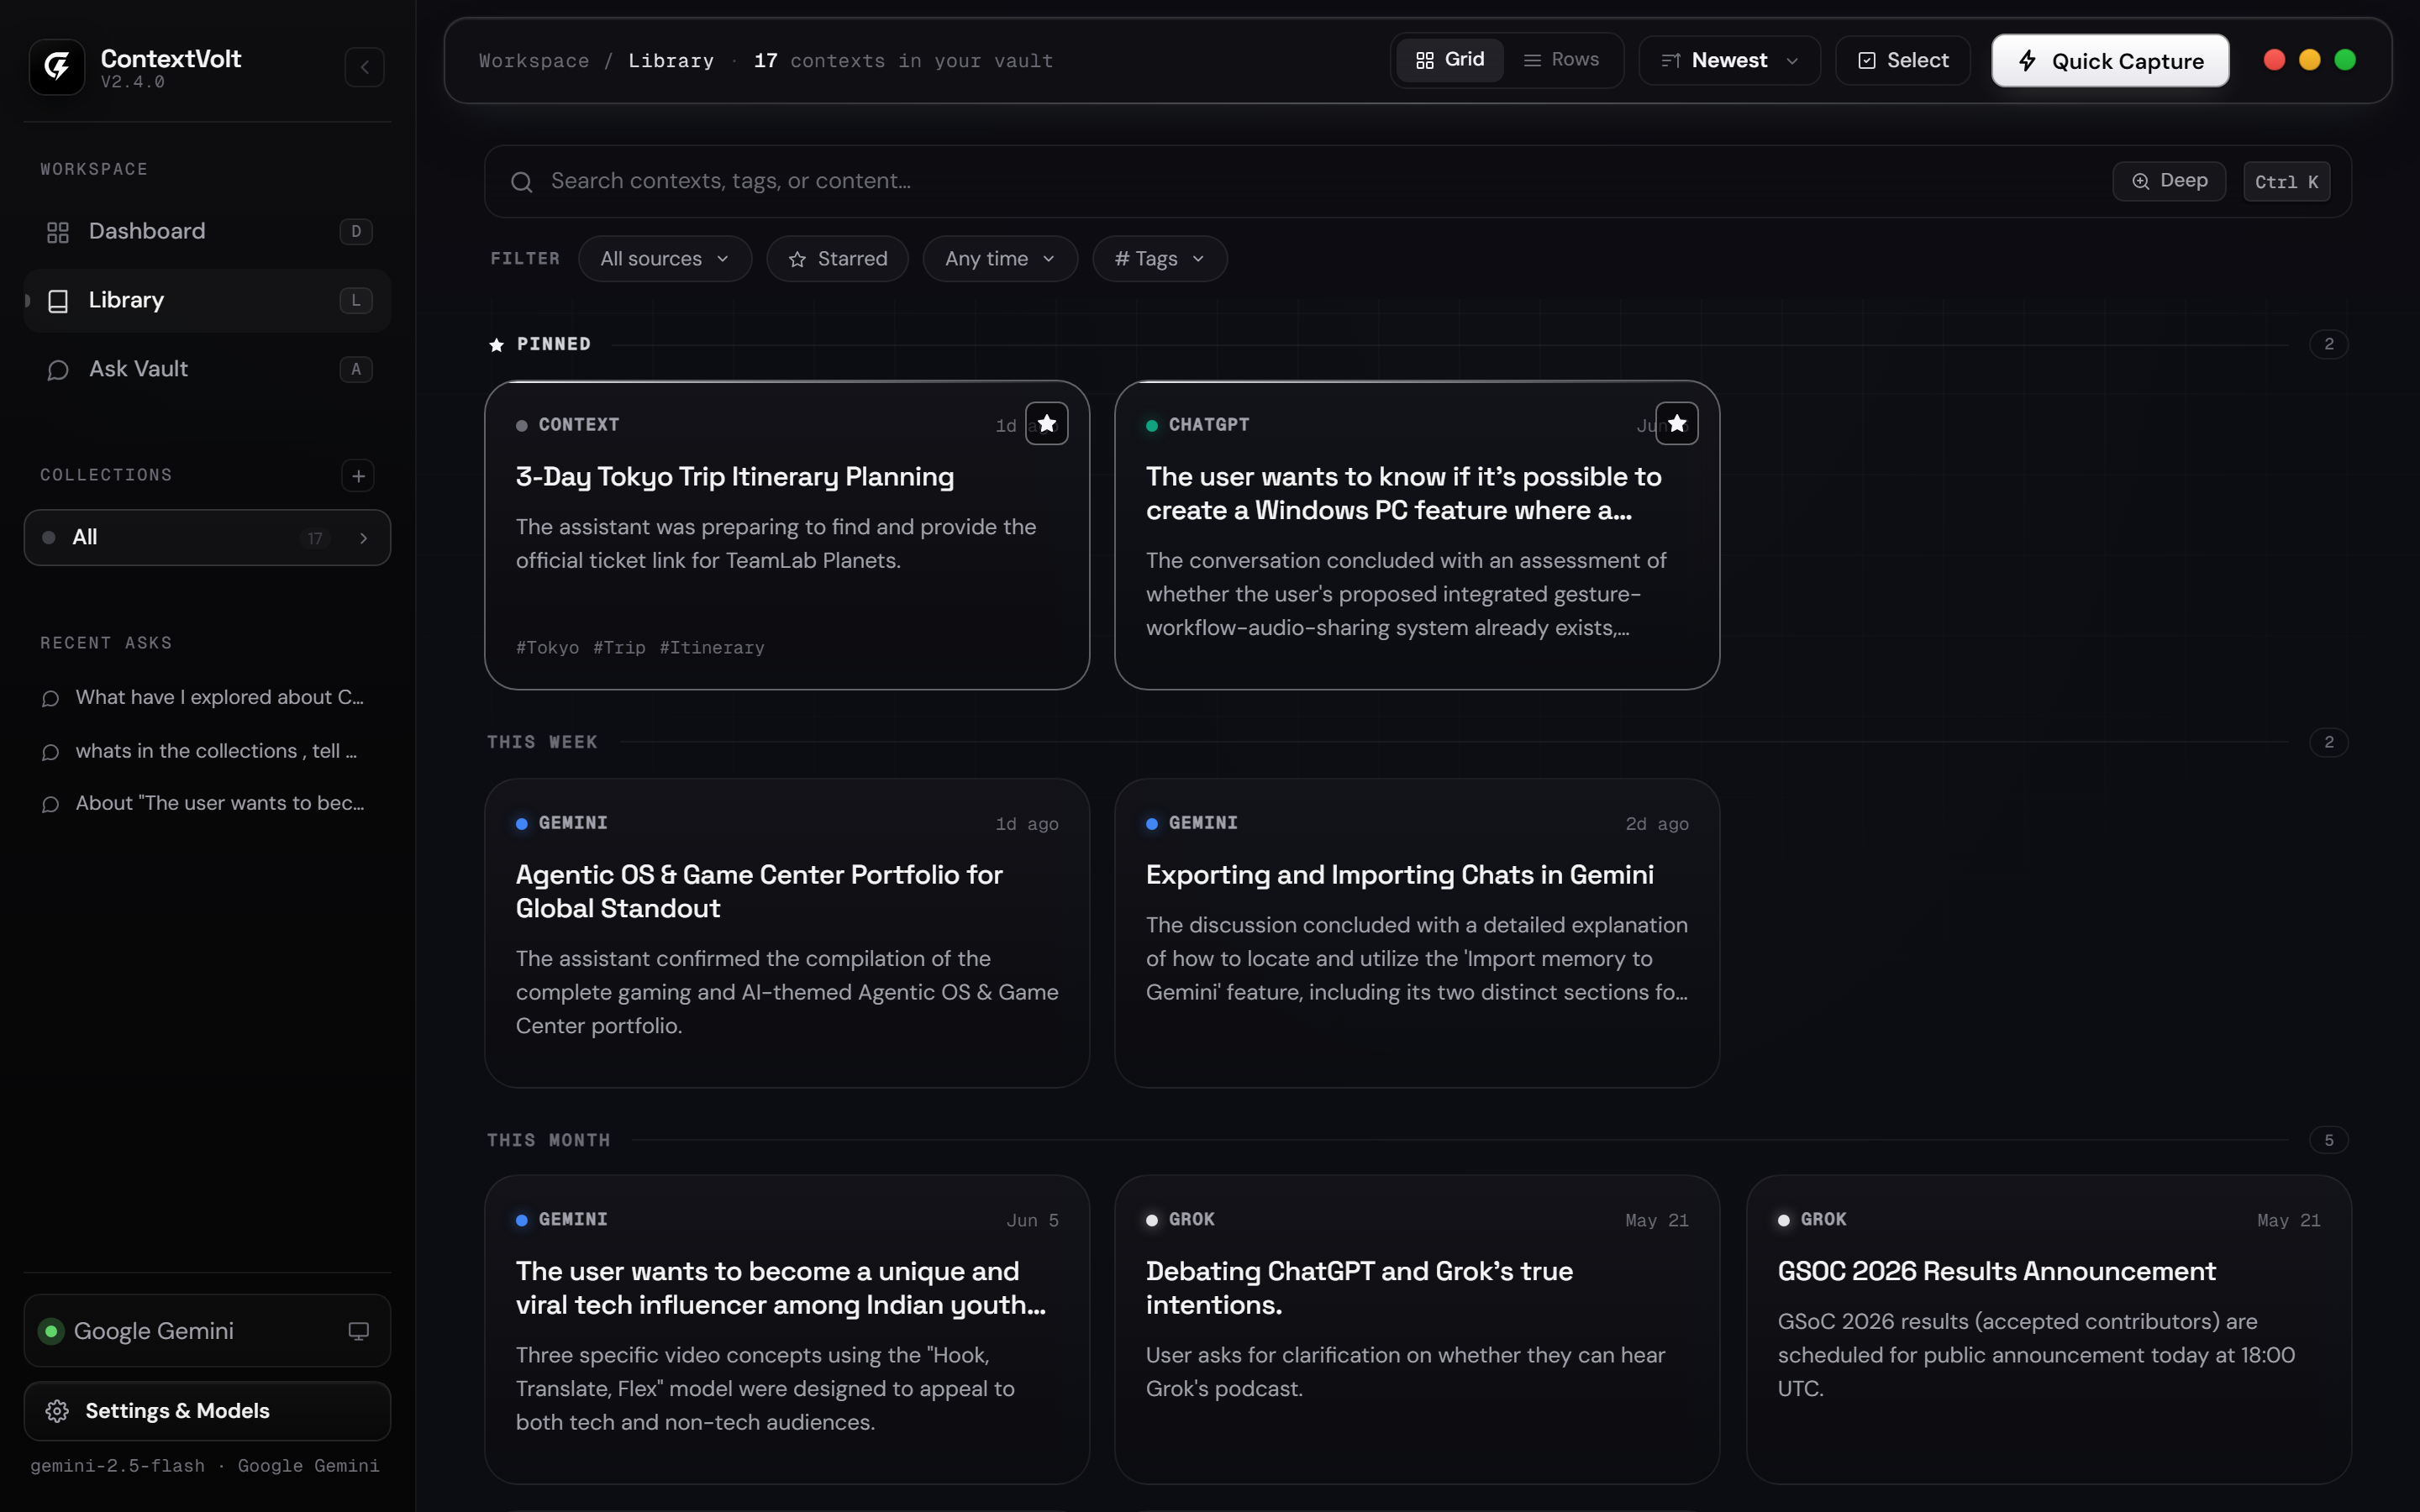Click the green window control dot

(x=2344, y=60)
